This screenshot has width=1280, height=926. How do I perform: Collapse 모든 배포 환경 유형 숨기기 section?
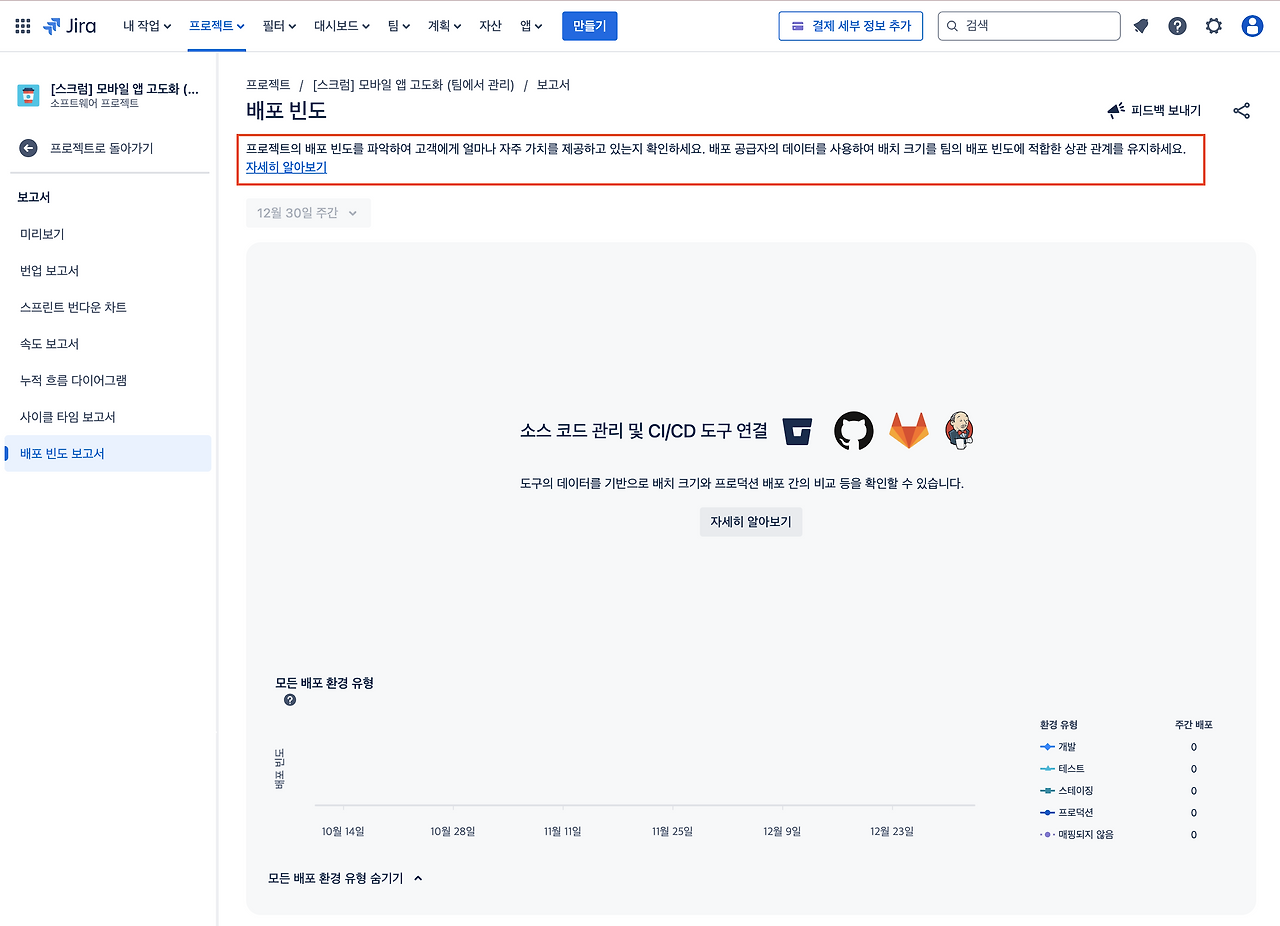pos(345,877)
